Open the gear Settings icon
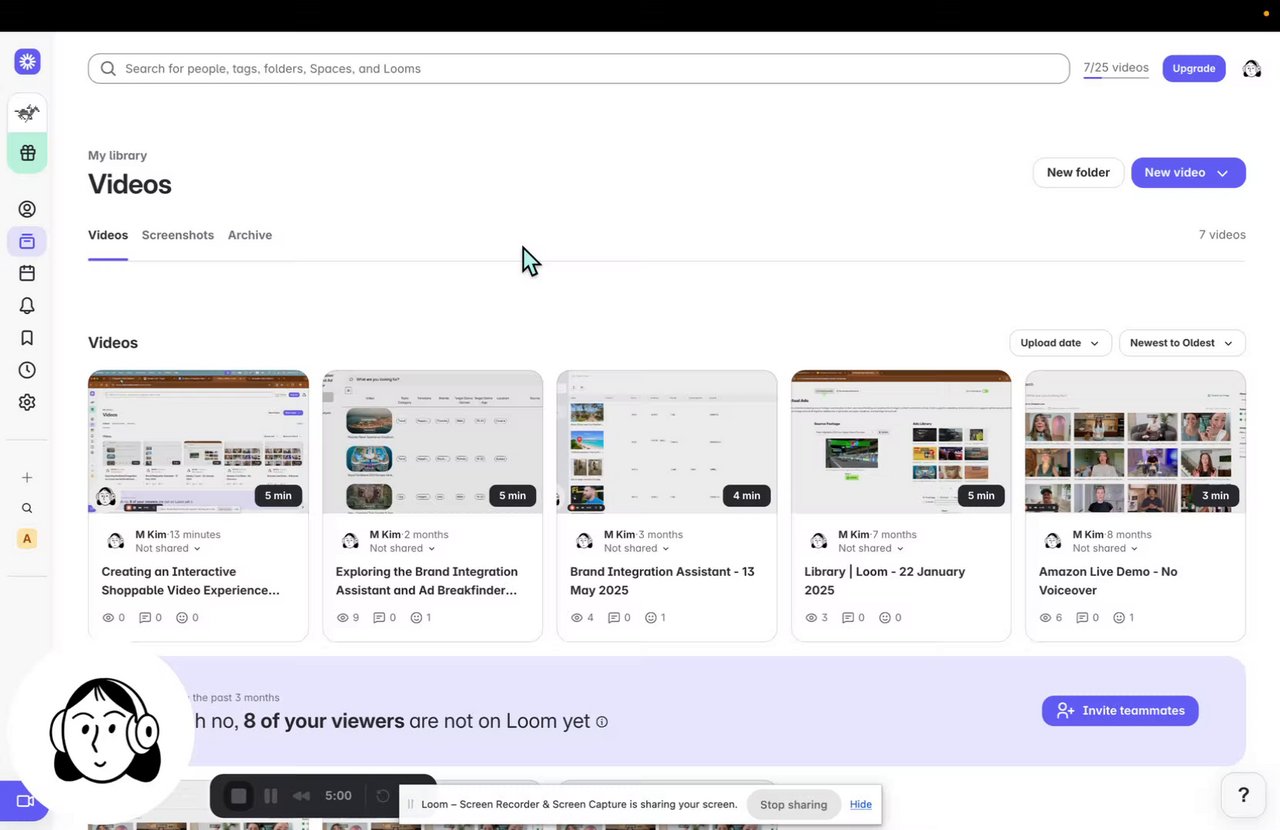This screenshot has height=830, width=1280. click(x=27, y=402)
